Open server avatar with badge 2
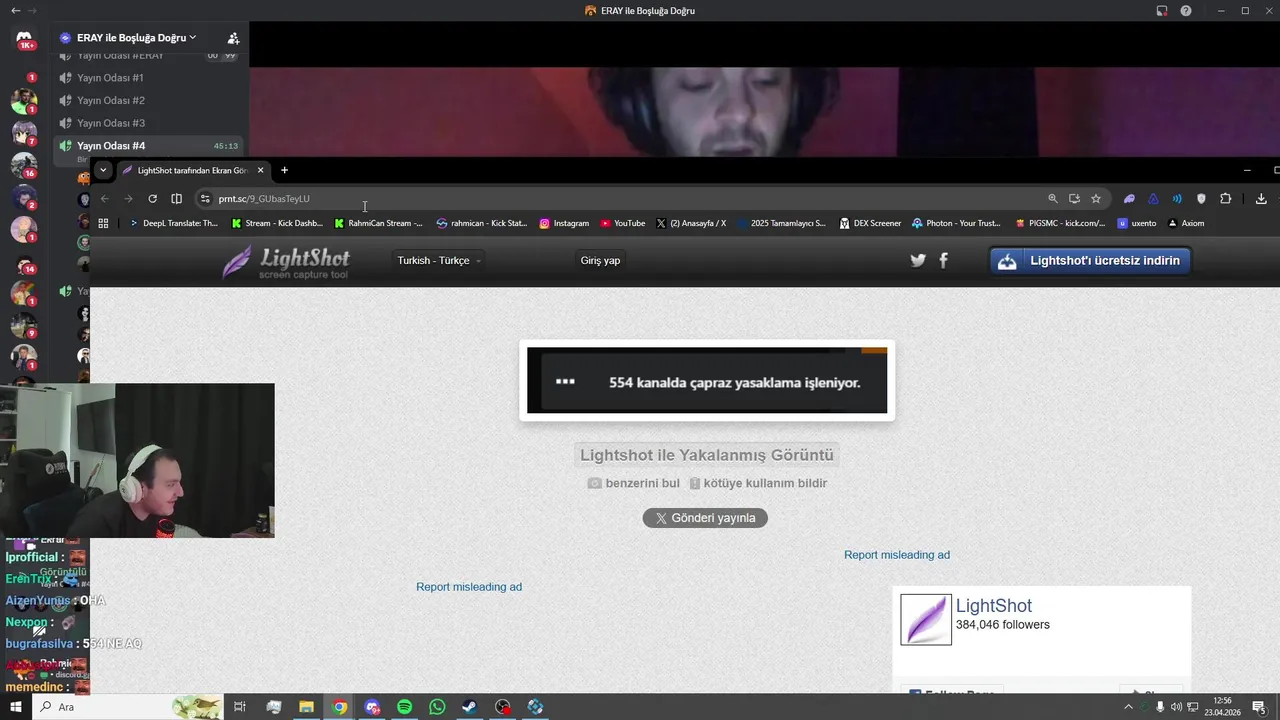 24,197
